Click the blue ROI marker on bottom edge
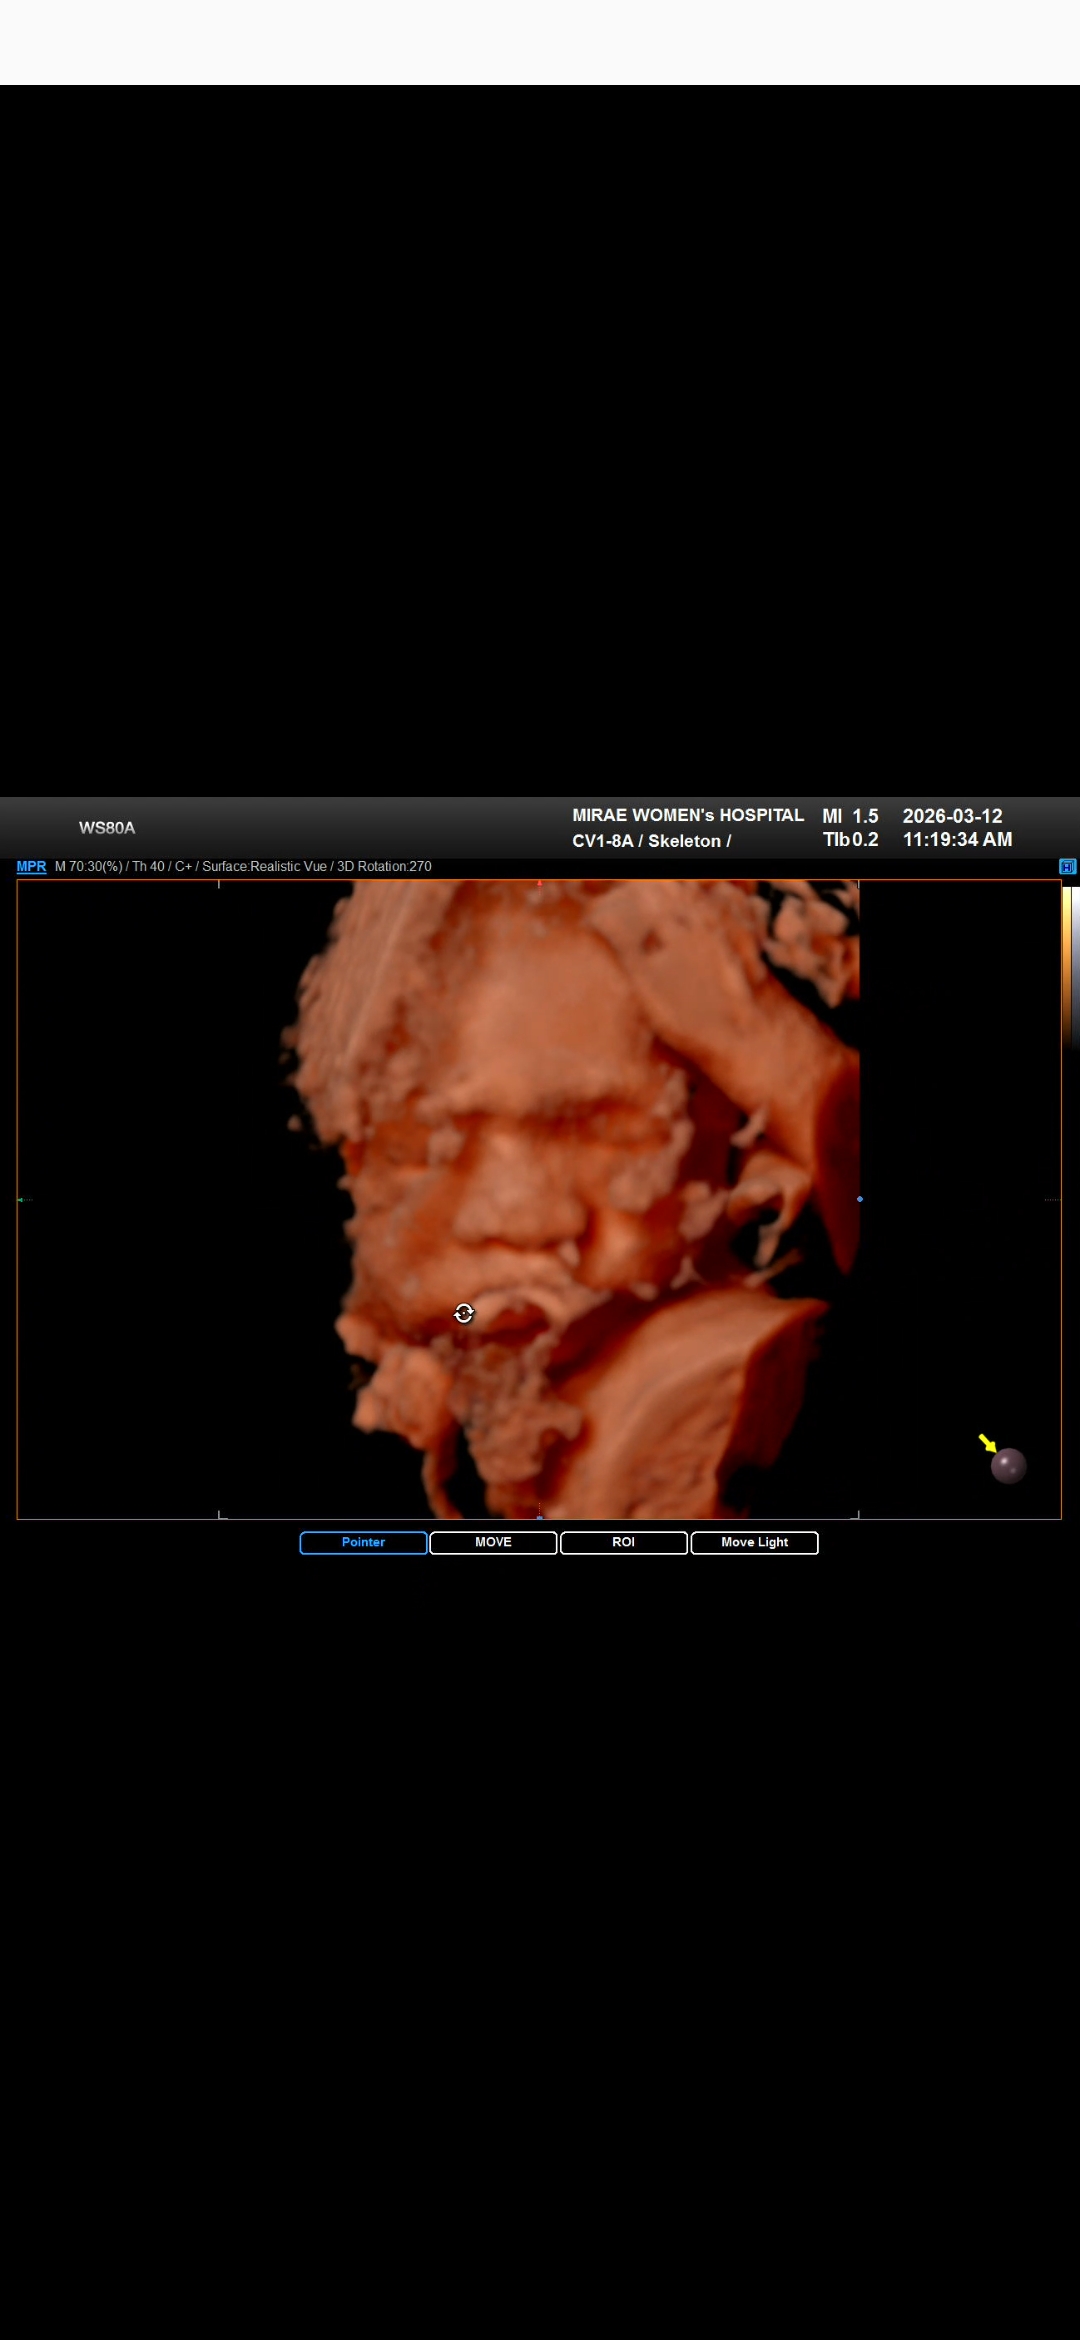 tap(540, 1516)
